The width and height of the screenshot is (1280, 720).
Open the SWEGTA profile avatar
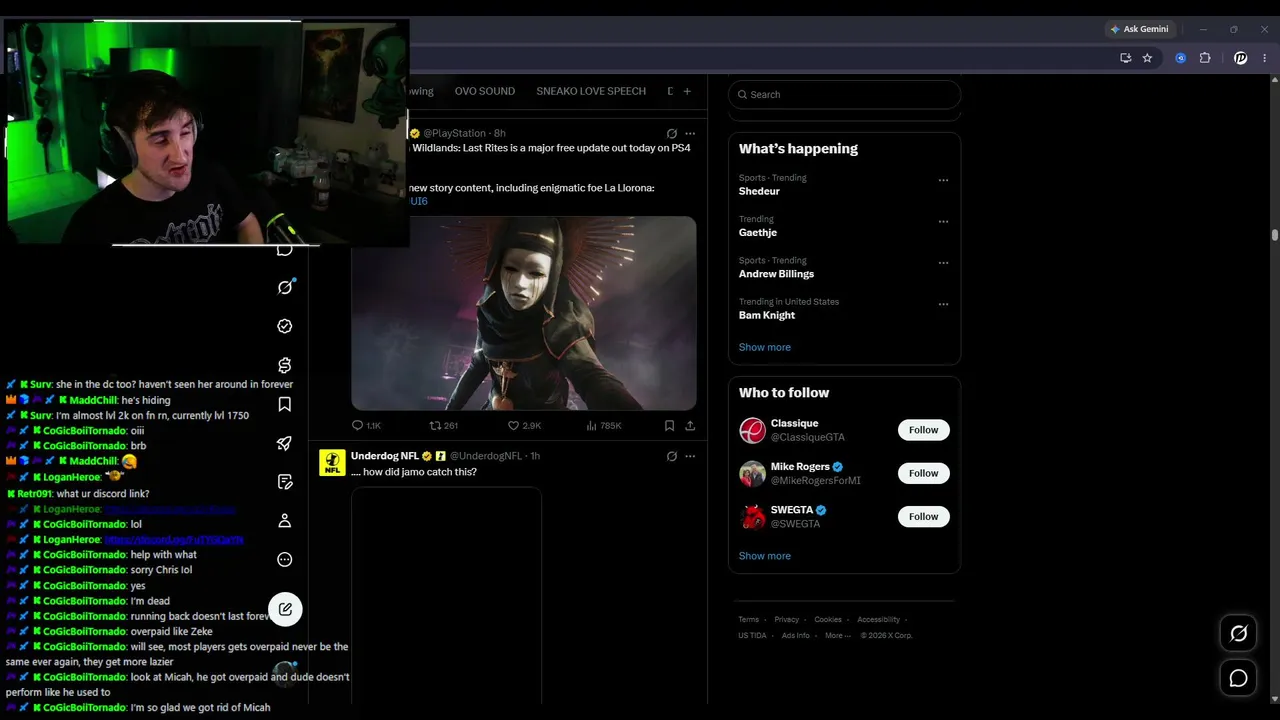pos(752,517)
